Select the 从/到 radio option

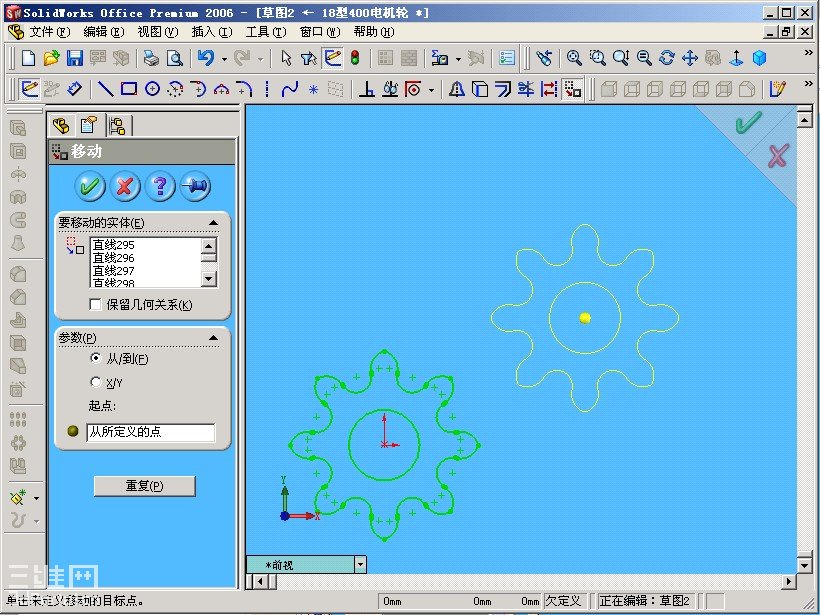click(96, 358)
